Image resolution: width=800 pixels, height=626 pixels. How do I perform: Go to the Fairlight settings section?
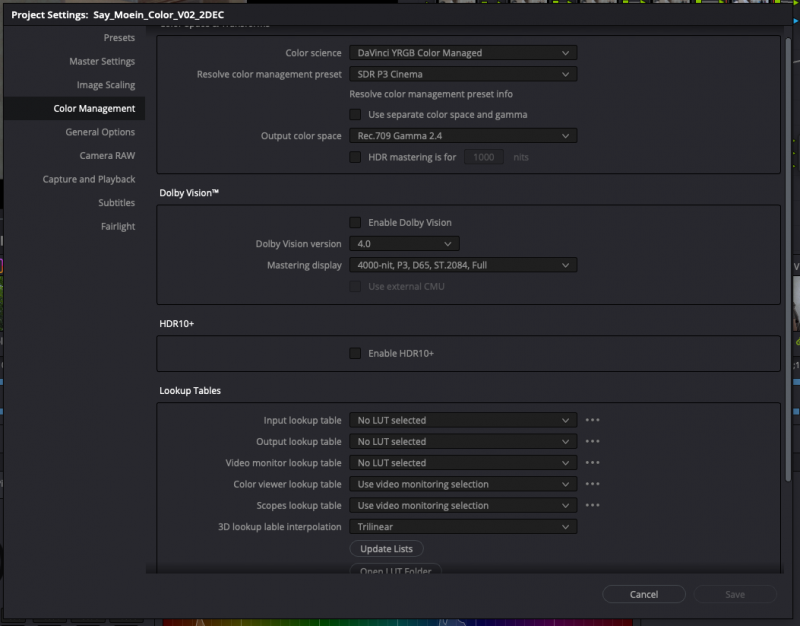(x=118, y=226)
